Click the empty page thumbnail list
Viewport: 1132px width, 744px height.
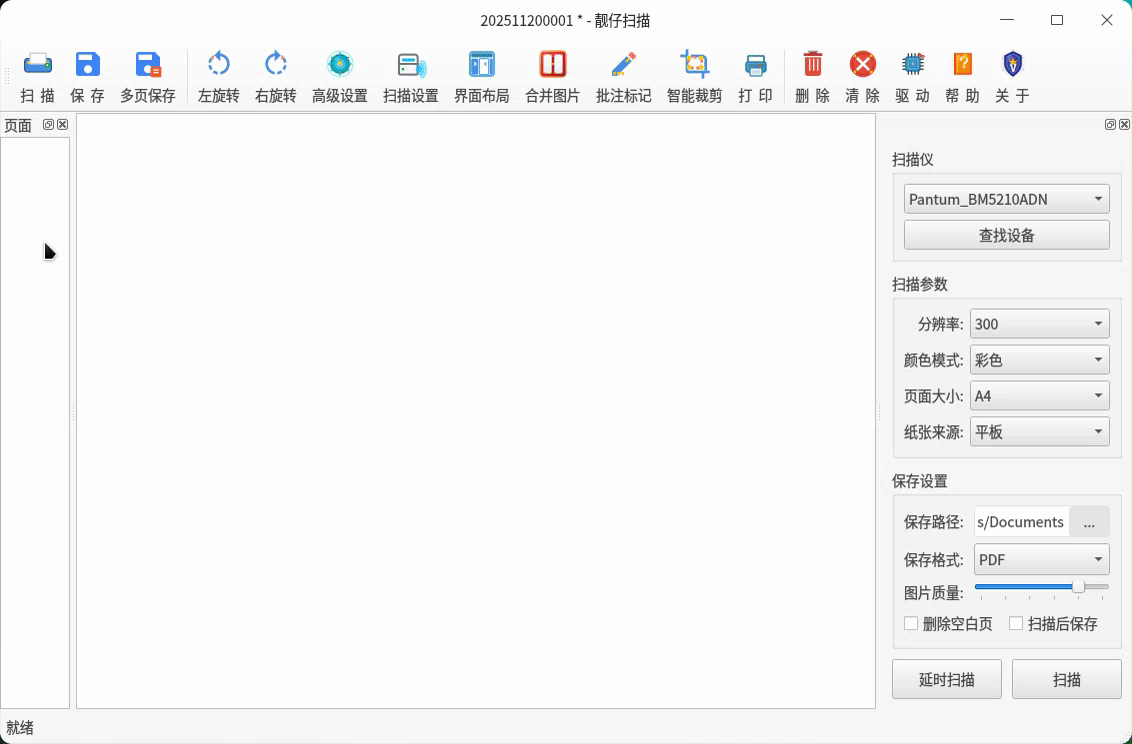(x=35, y=422)
